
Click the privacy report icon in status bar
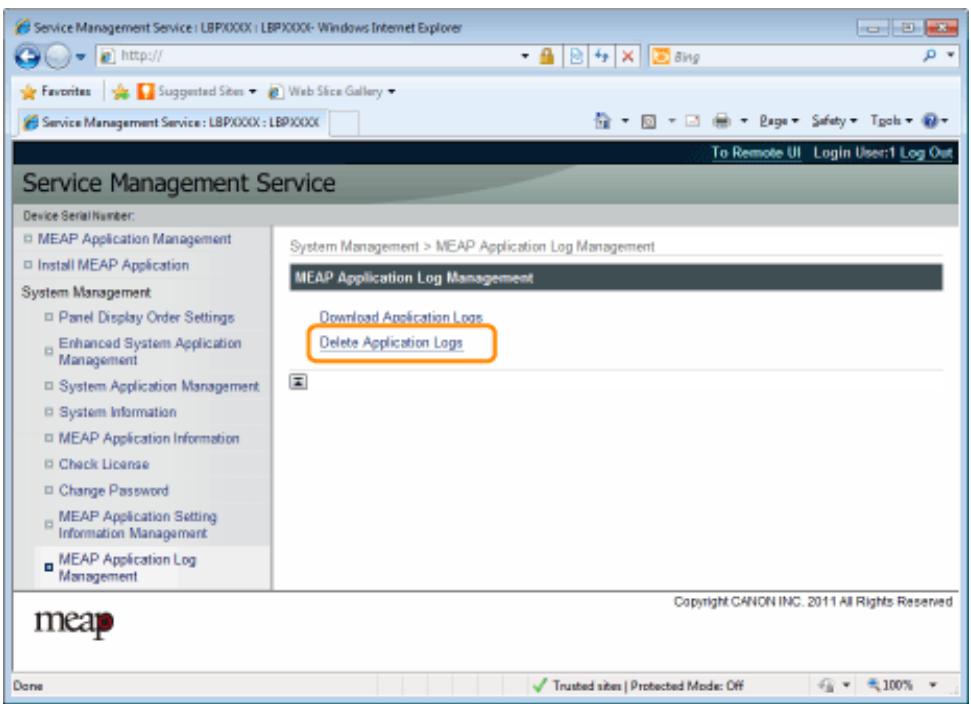[825, 685]
